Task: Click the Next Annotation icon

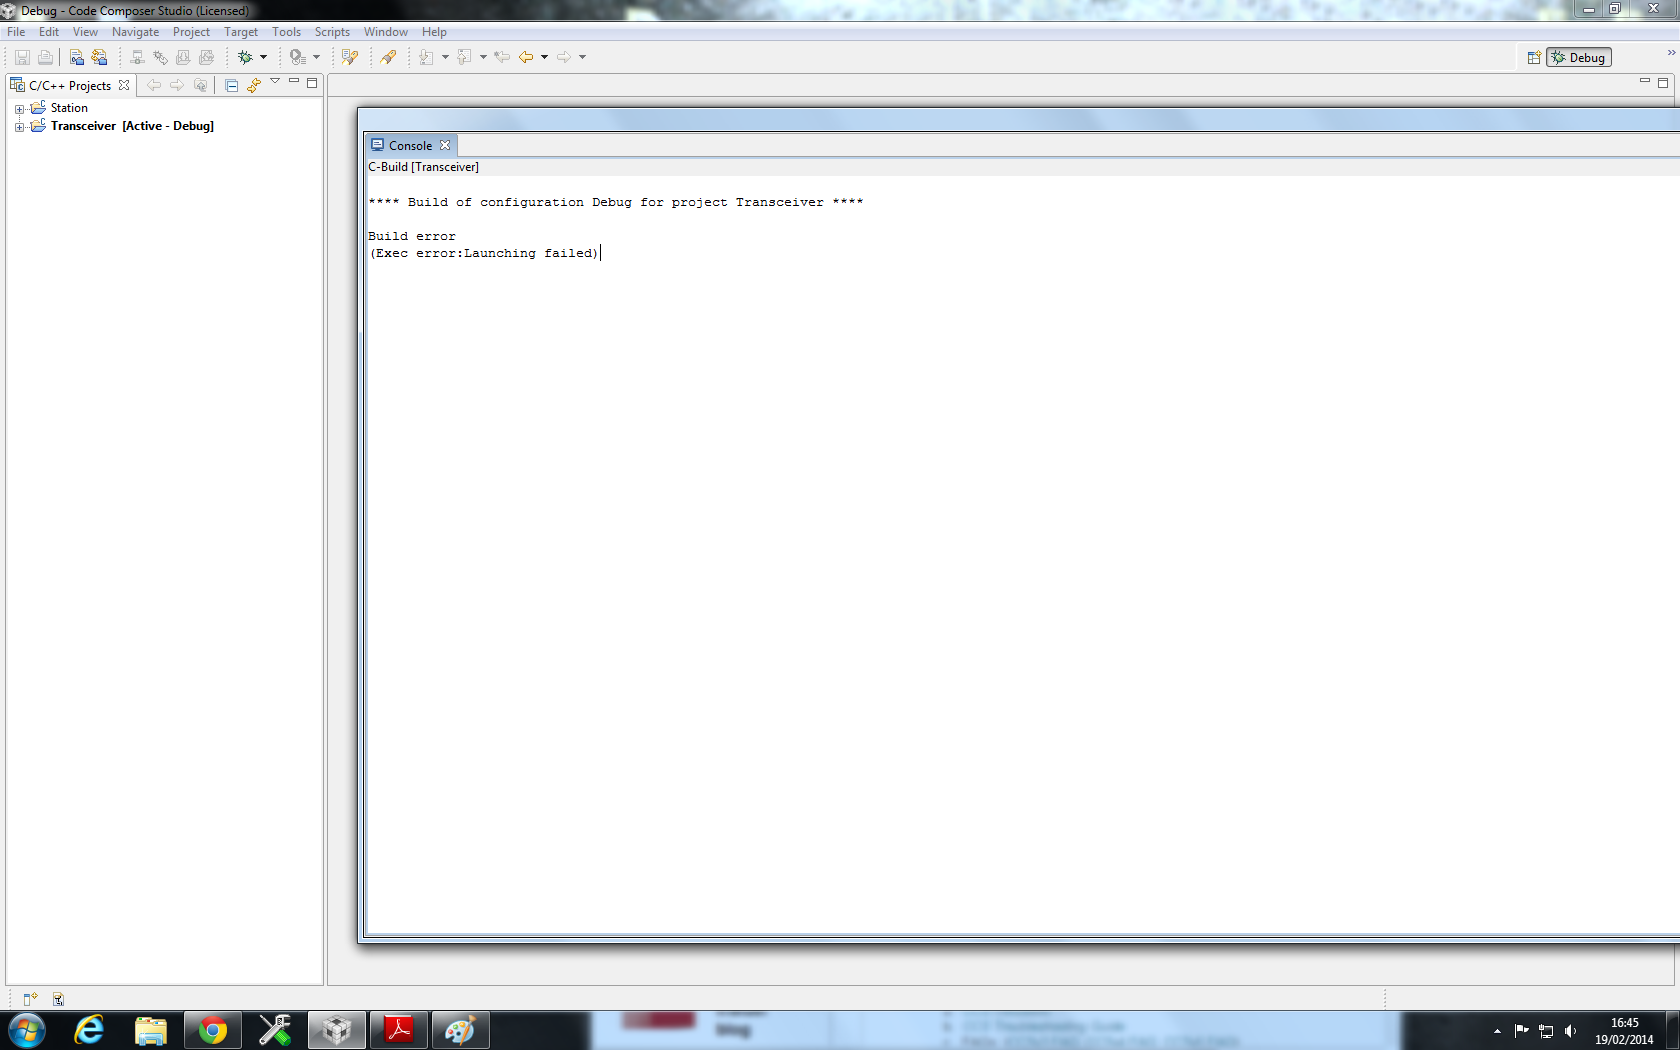Action: tap(426, 57)
